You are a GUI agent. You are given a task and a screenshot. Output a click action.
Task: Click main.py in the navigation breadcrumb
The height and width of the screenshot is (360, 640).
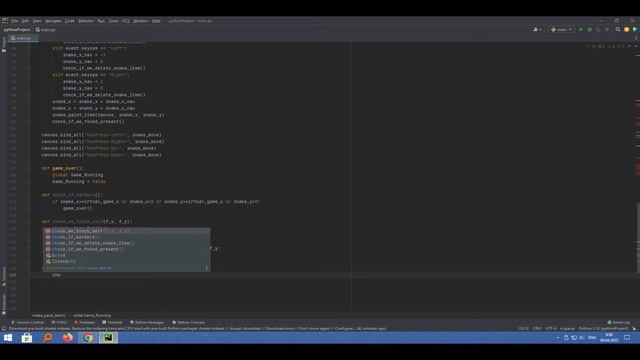[x=46, y=29]
